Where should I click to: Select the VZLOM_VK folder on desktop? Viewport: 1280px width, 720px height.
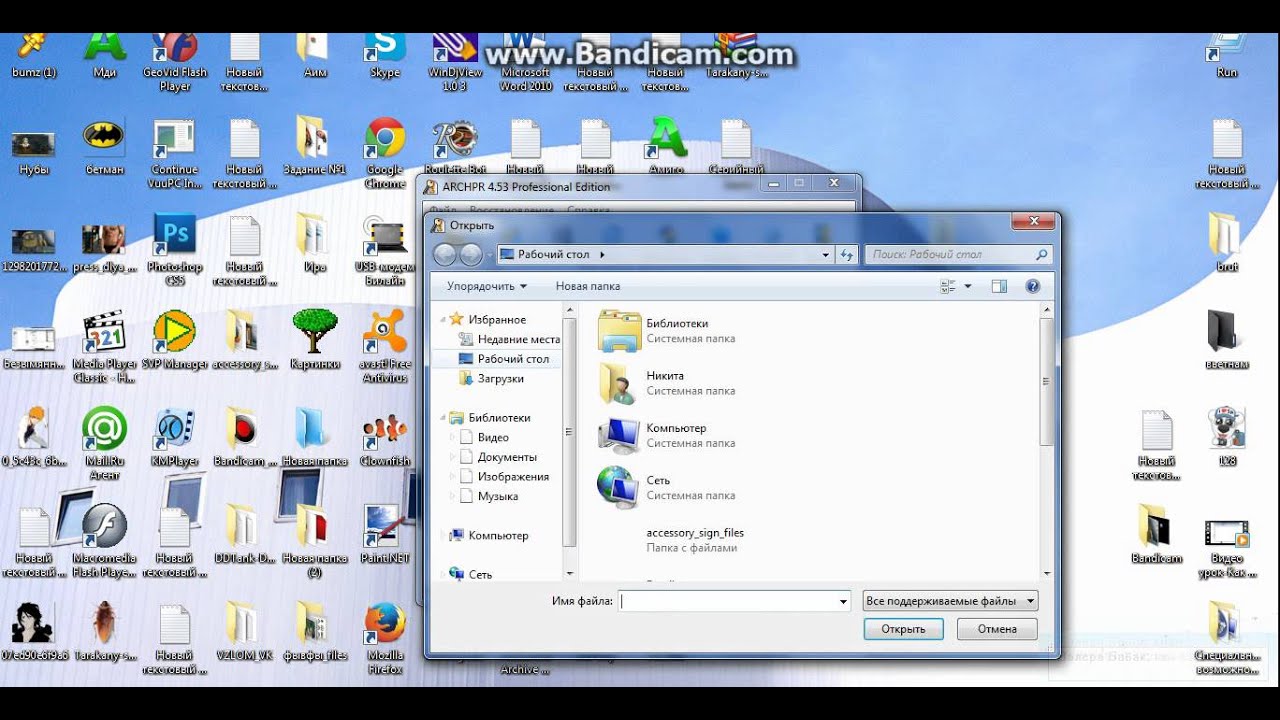[x=245, y=633]
